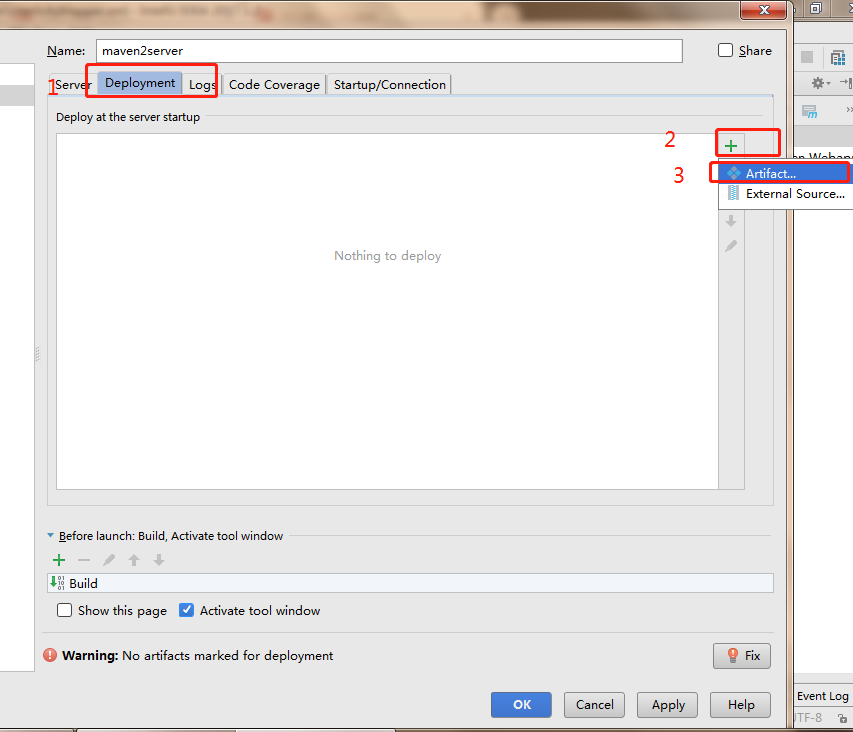Remove selected before launch task
The image size is (853, 732).
tap(84, 560)
